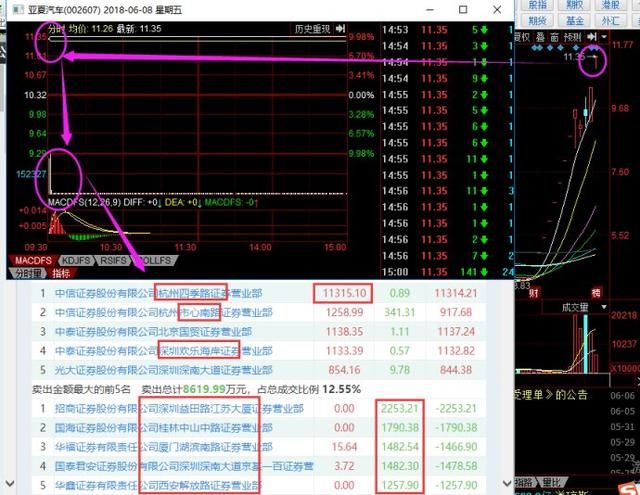Click net amount 917.68 cell

point(456,312)
